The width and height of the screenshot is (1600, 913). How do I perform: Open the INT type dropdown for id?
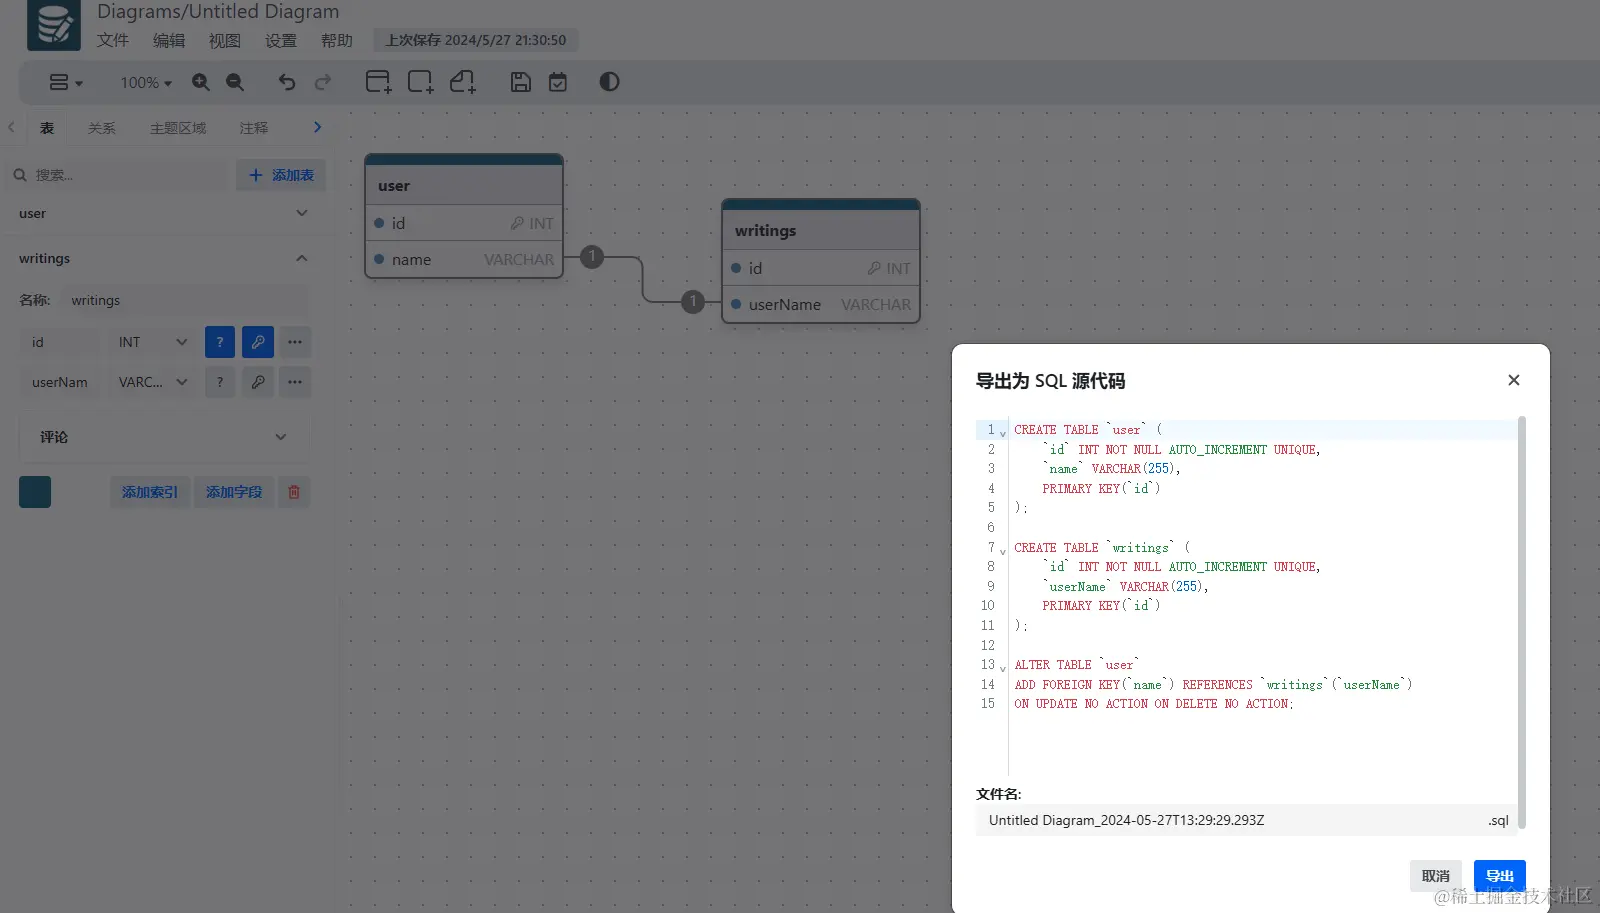tap(152, 342)
